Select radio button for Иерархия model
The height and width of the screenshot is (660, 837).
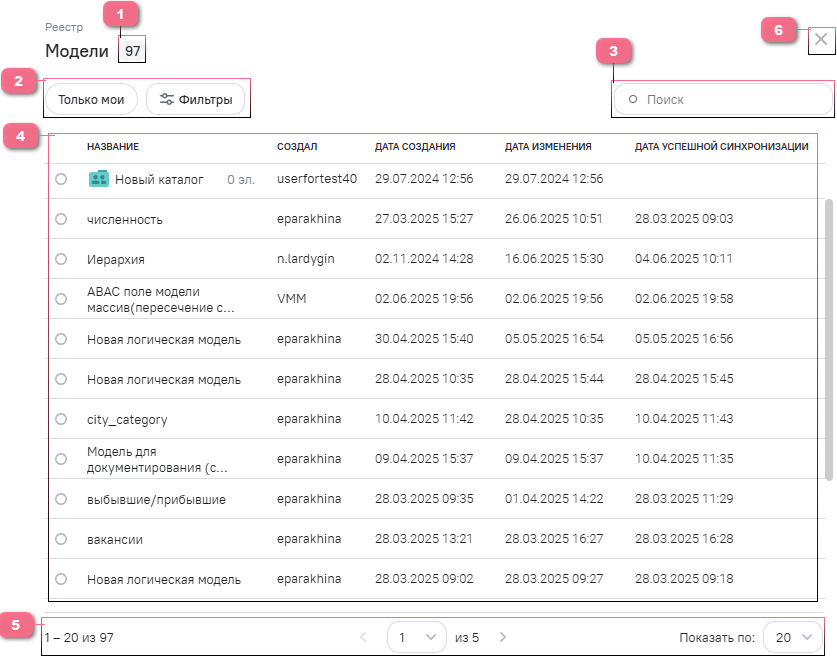[61, 259]
